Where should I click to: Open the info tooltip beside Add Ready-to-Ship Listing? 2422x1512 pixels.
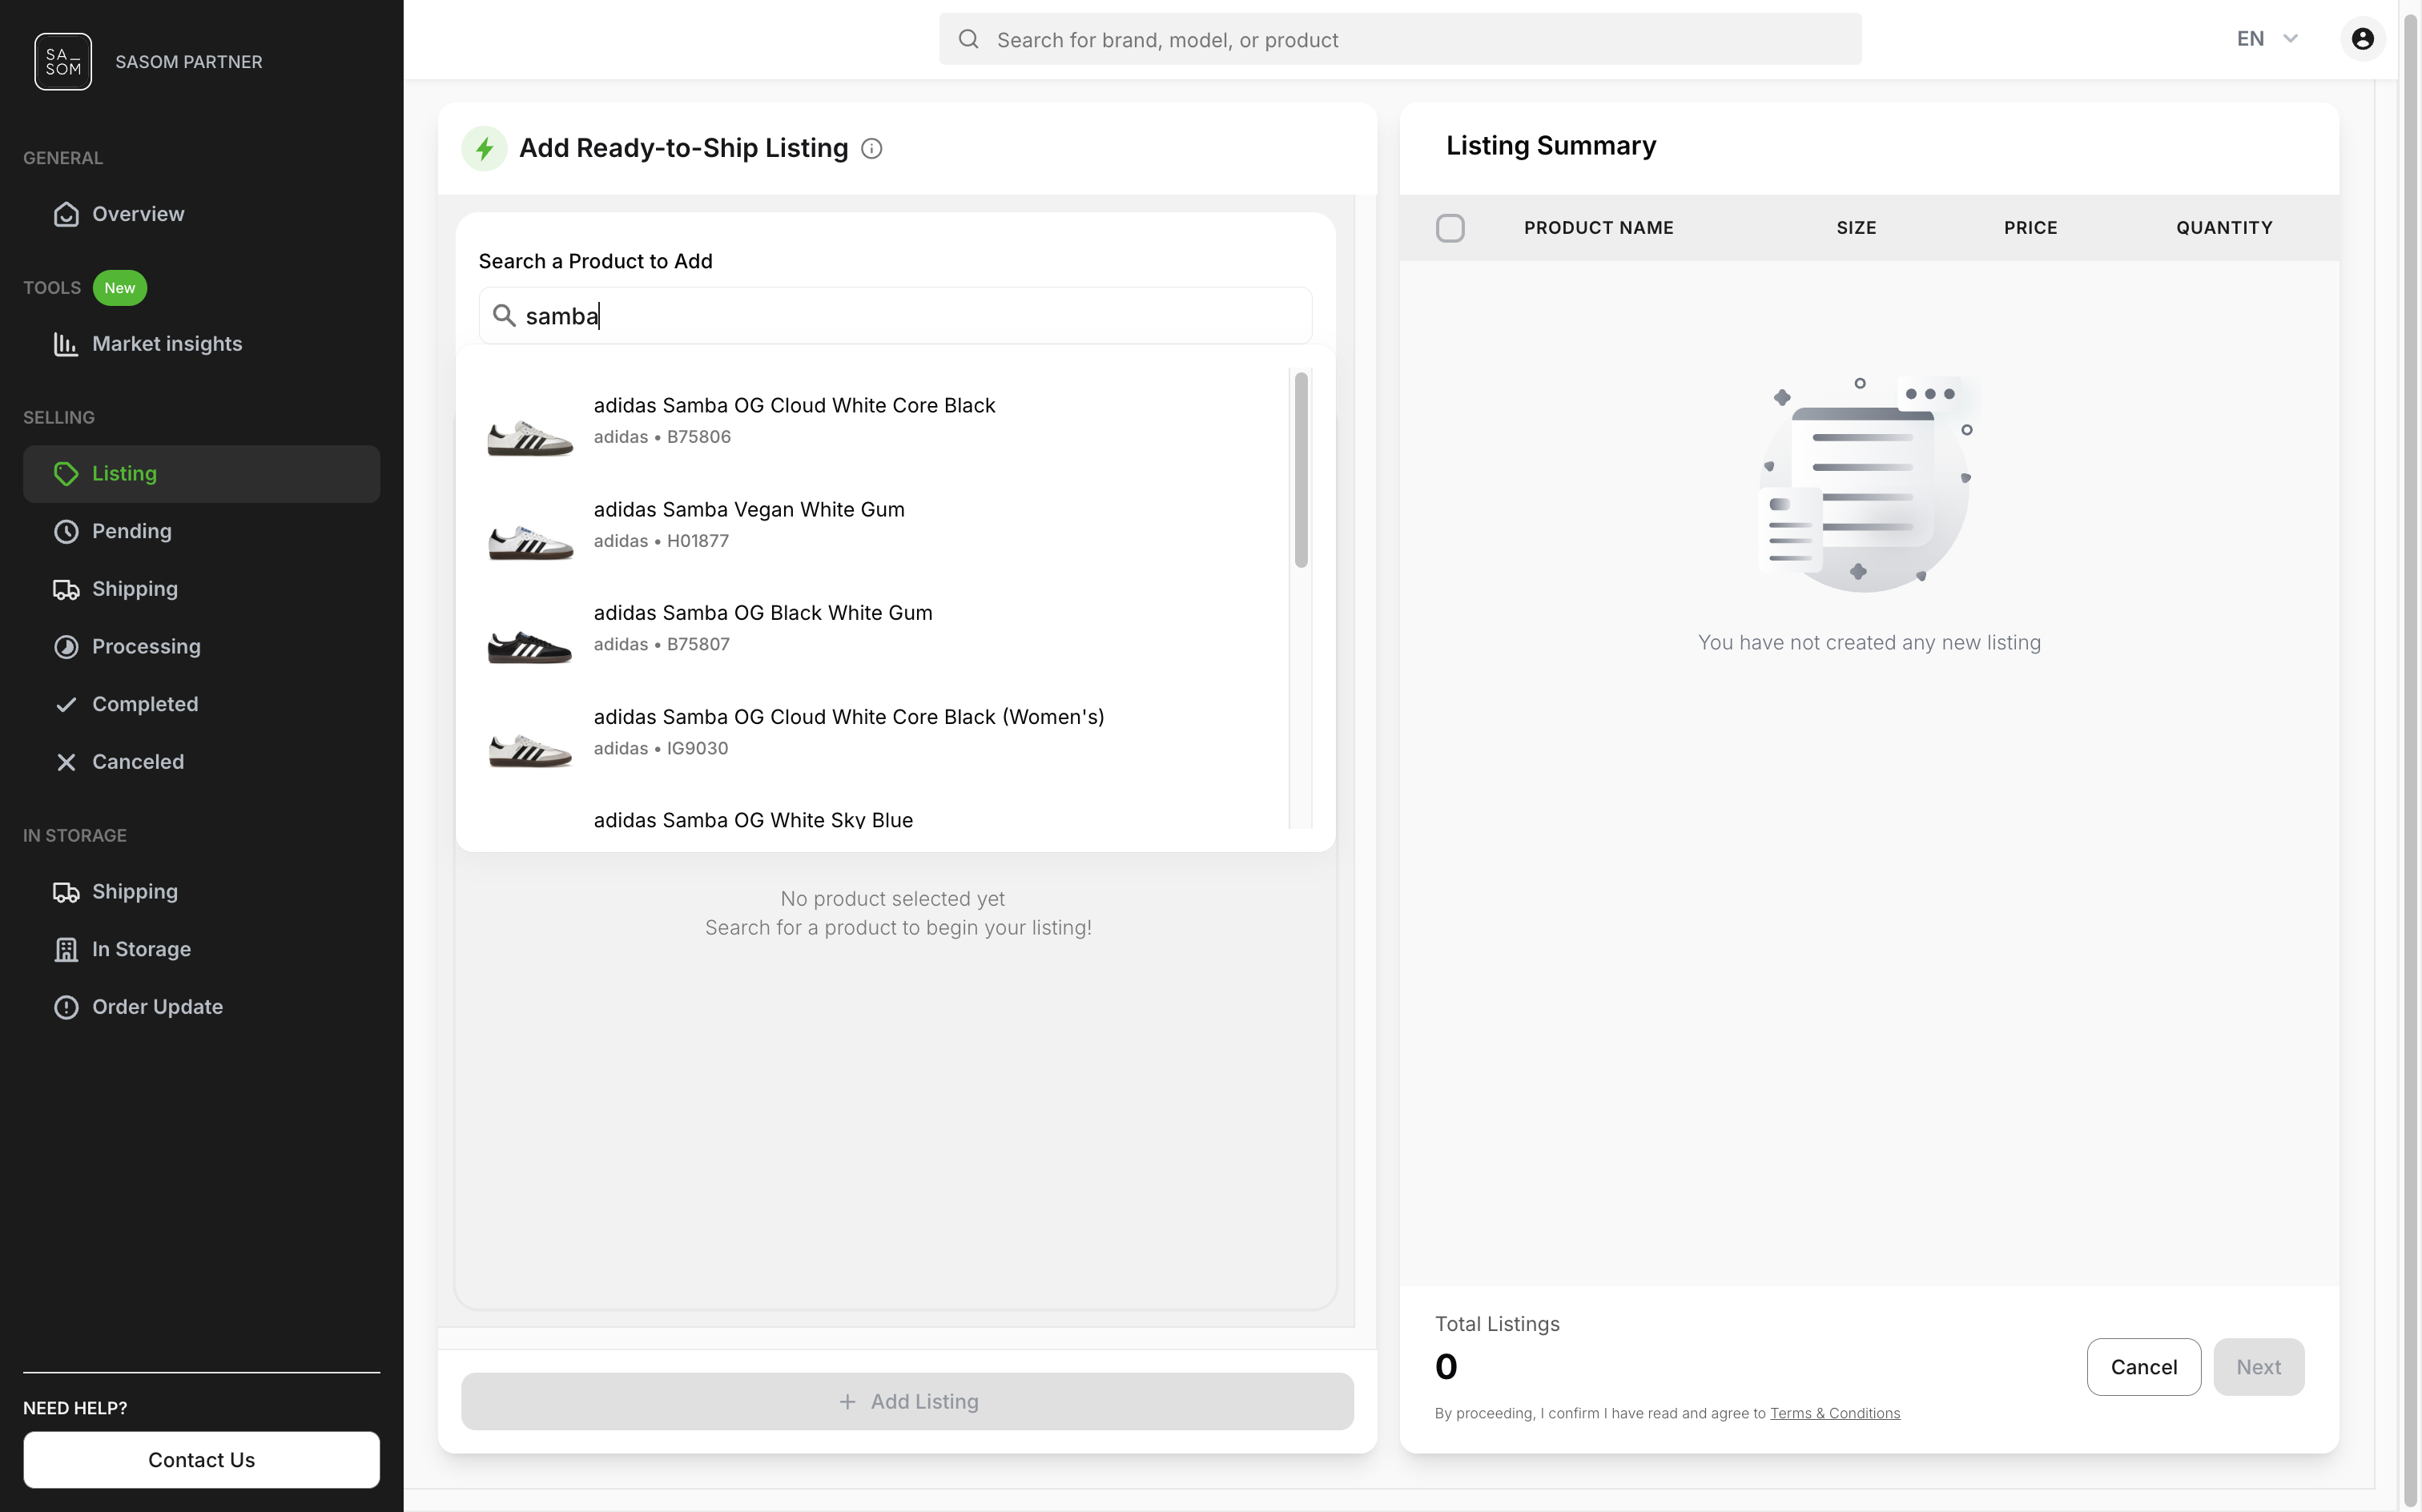coord(871,148)
